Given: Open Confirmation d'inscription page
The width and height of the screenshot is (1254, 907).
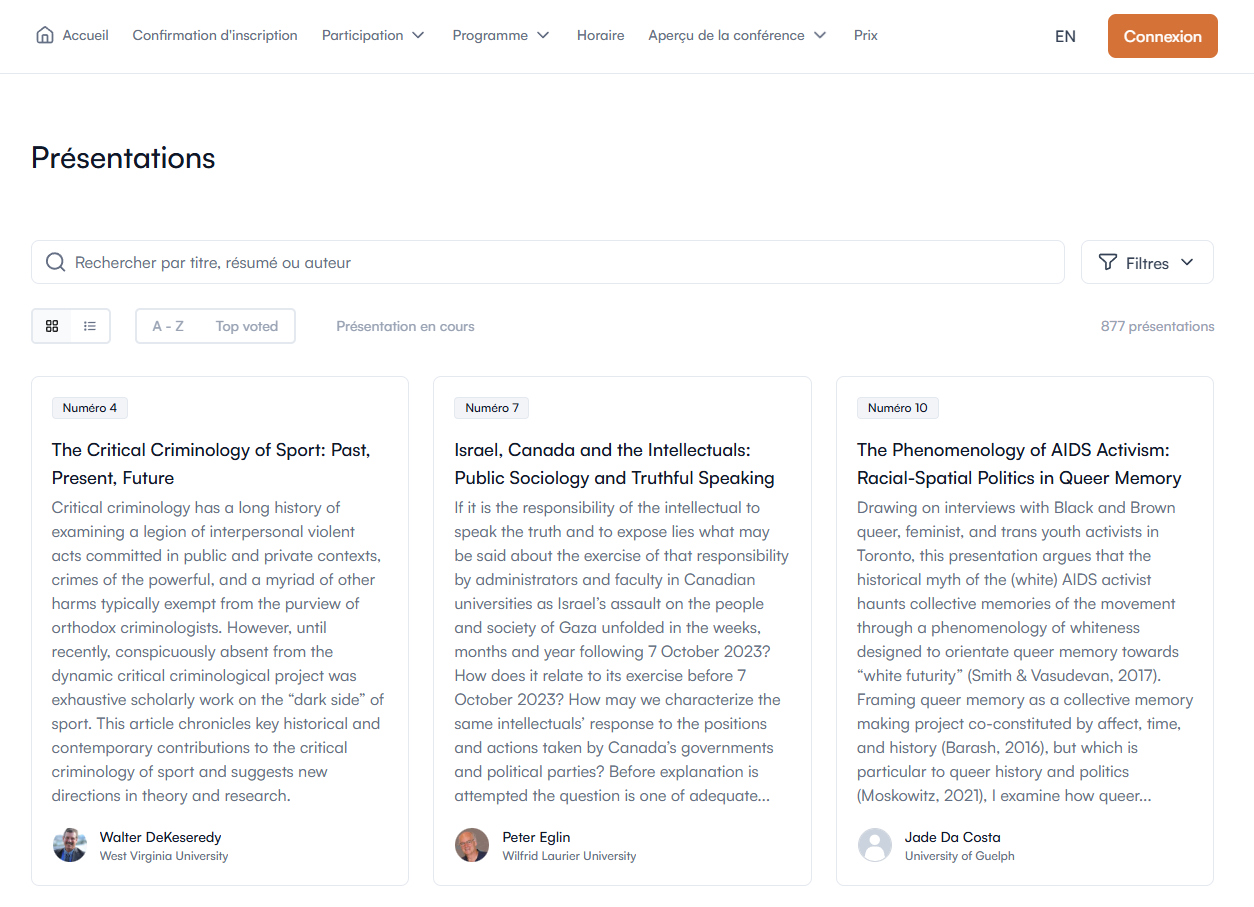Looking at the screenshot, I should (215, 35).
